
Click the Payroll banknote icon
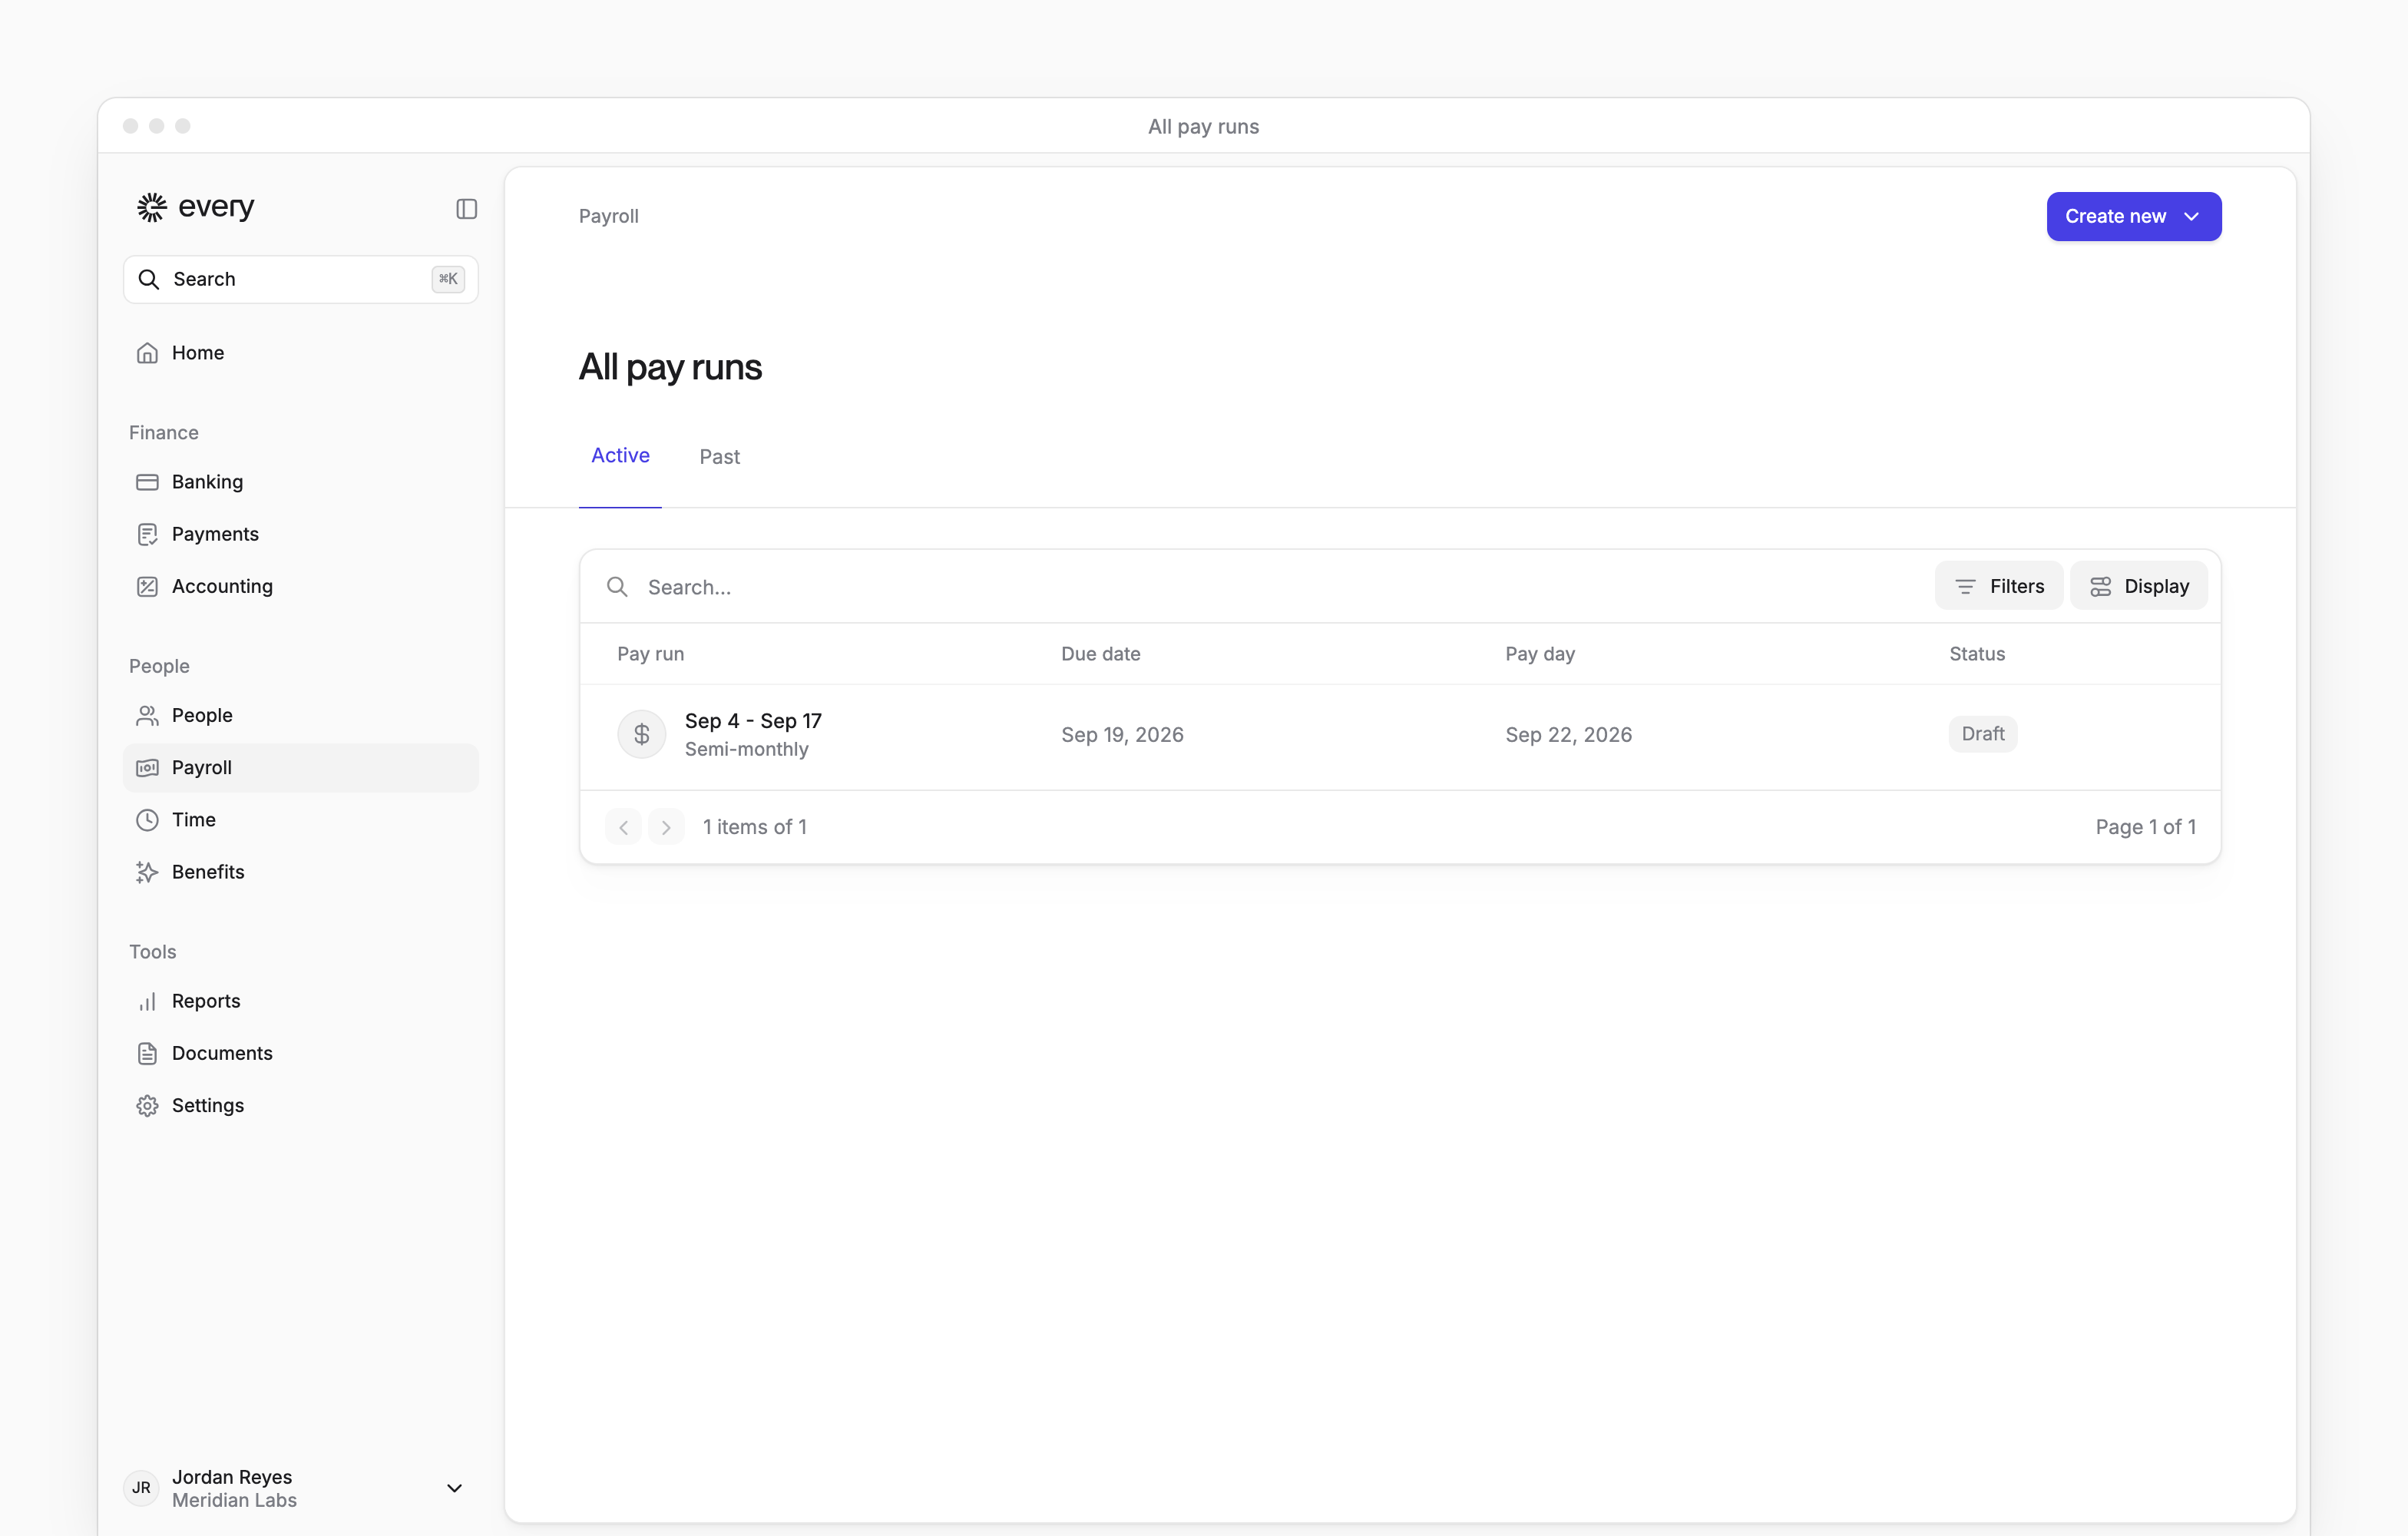pos(147,767)
